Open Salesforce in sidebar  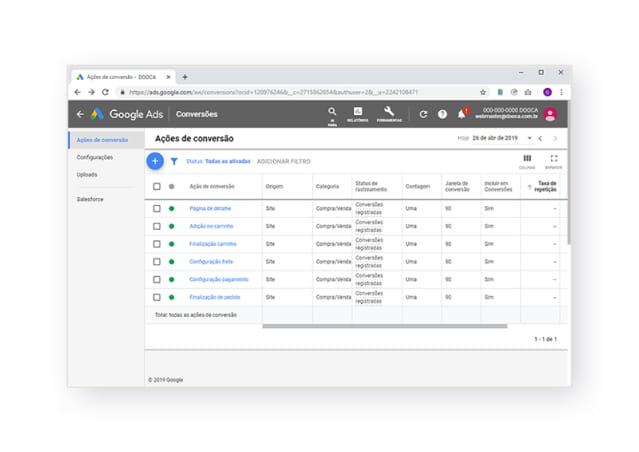tap(90, 199)
